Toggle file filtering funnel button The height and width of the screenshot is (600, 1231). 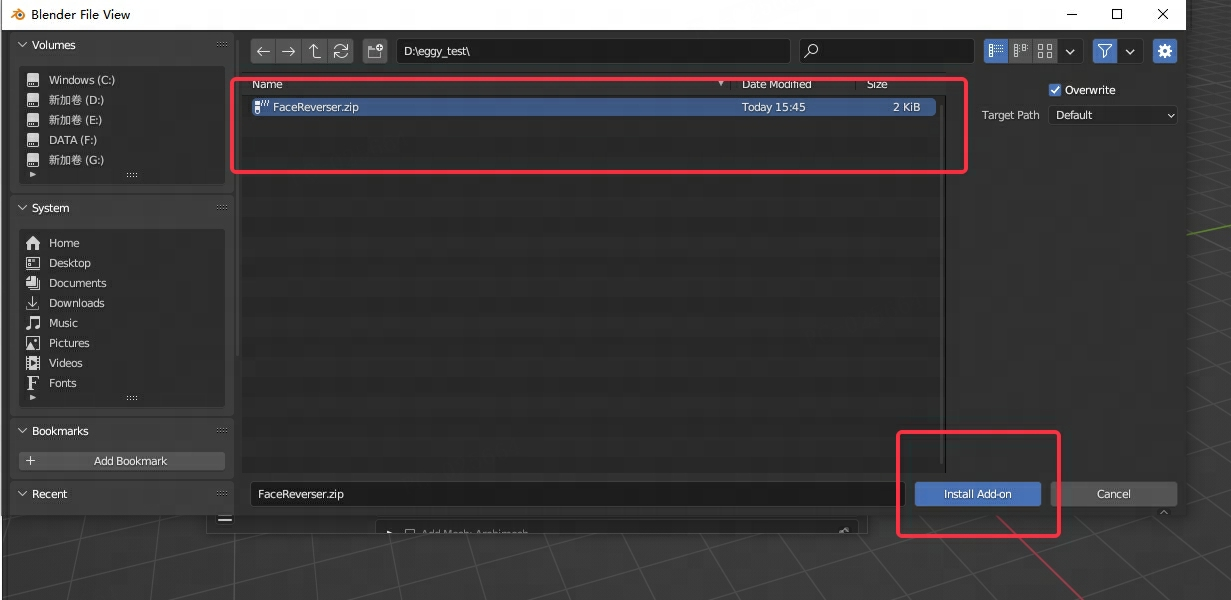(1105, 51)
